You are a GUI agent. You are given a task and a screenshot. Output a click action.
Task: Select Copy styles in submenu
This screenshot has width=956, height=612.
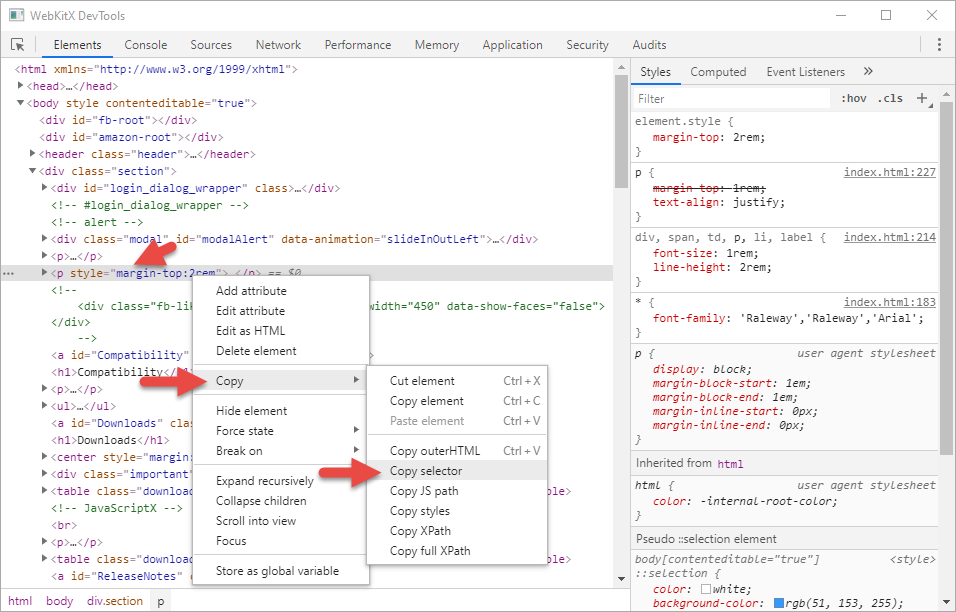pyautogui.click(x=457, y=511)
